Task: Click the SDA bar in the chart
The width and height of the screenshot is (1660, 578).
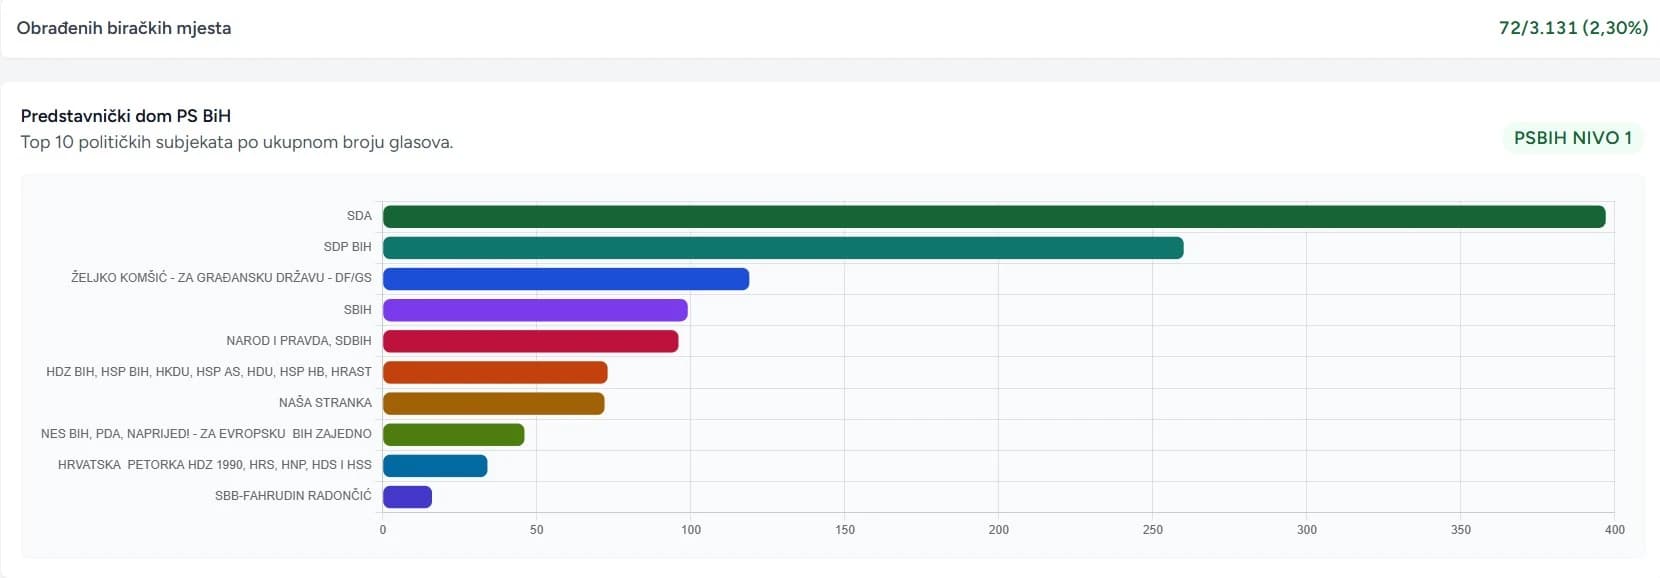Action: click(994, 217)
